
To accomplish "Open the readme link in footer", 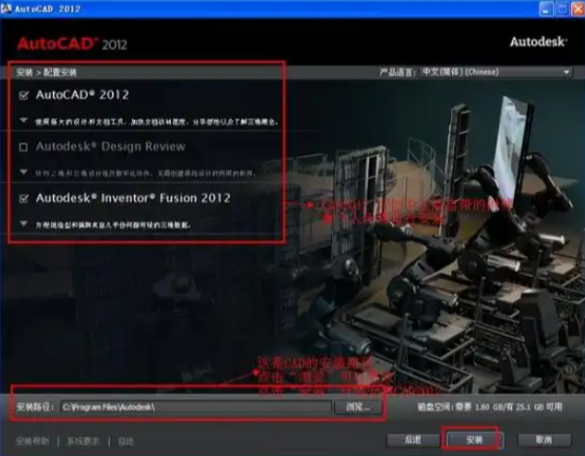I will (126, 441).
